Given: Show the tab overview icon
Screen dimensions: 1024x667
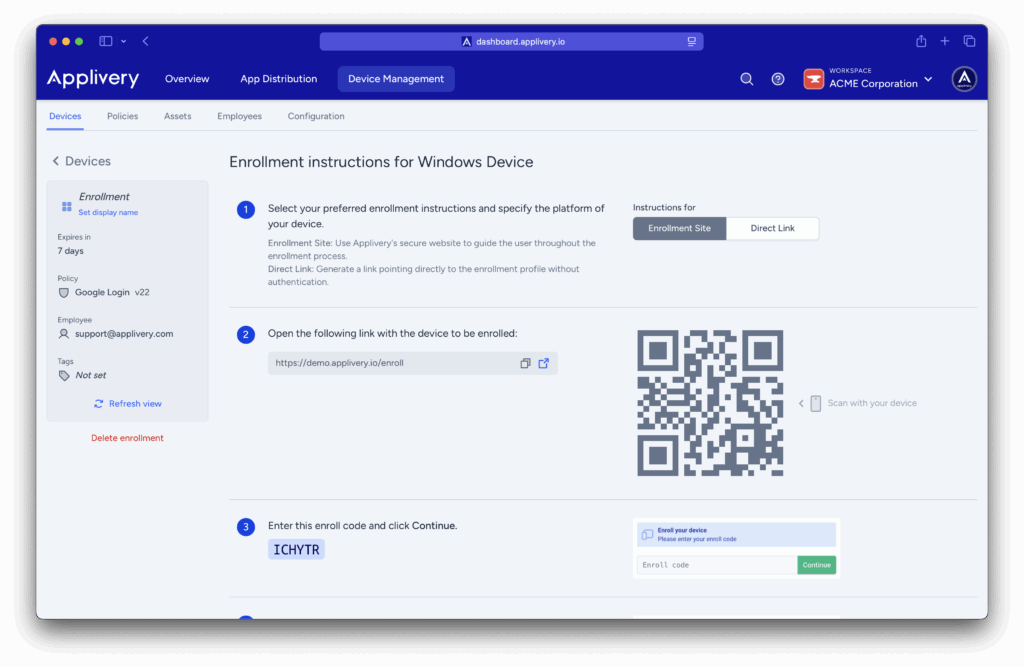Looking at the screenshot, I should coord(969,41).
